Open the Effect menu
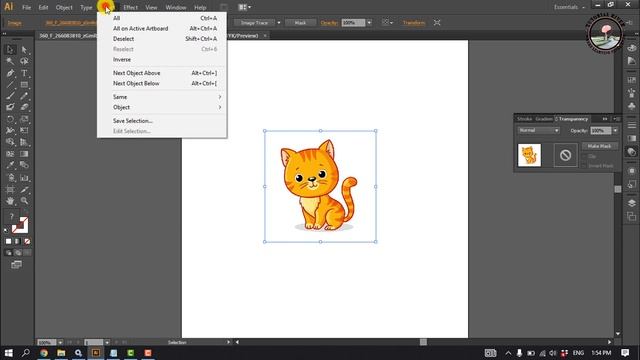Viewport: 640px width, 360px height. pyautogui.click(x=130, y=7)
